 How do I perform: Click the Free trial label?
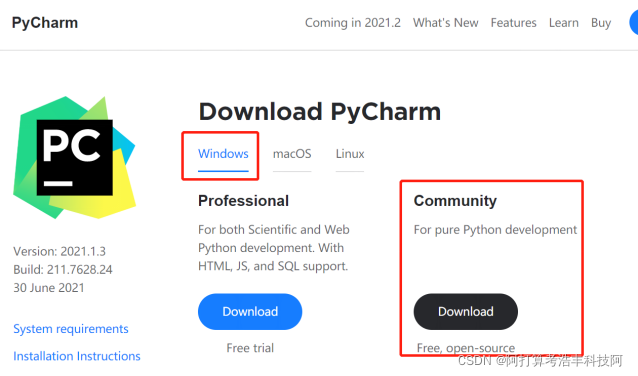[250, 348]
